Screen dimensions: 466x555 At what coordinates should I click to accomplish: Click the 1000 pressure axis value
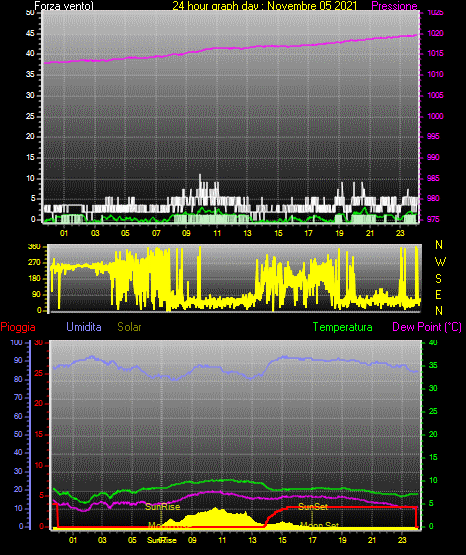pyautogui.click(x=435, y=116)
